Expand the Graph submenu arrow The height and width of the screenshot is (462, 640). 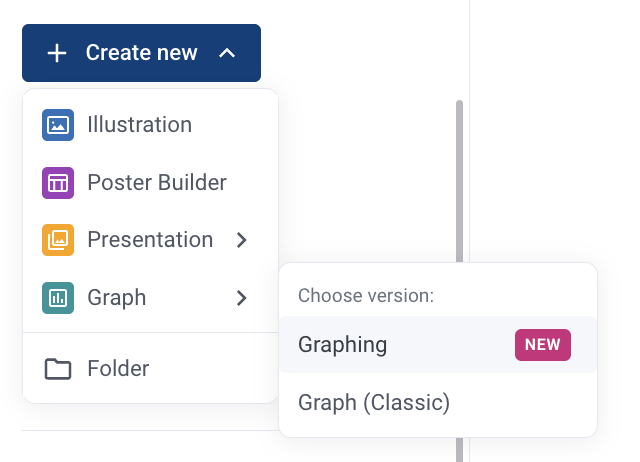(242, 298)
